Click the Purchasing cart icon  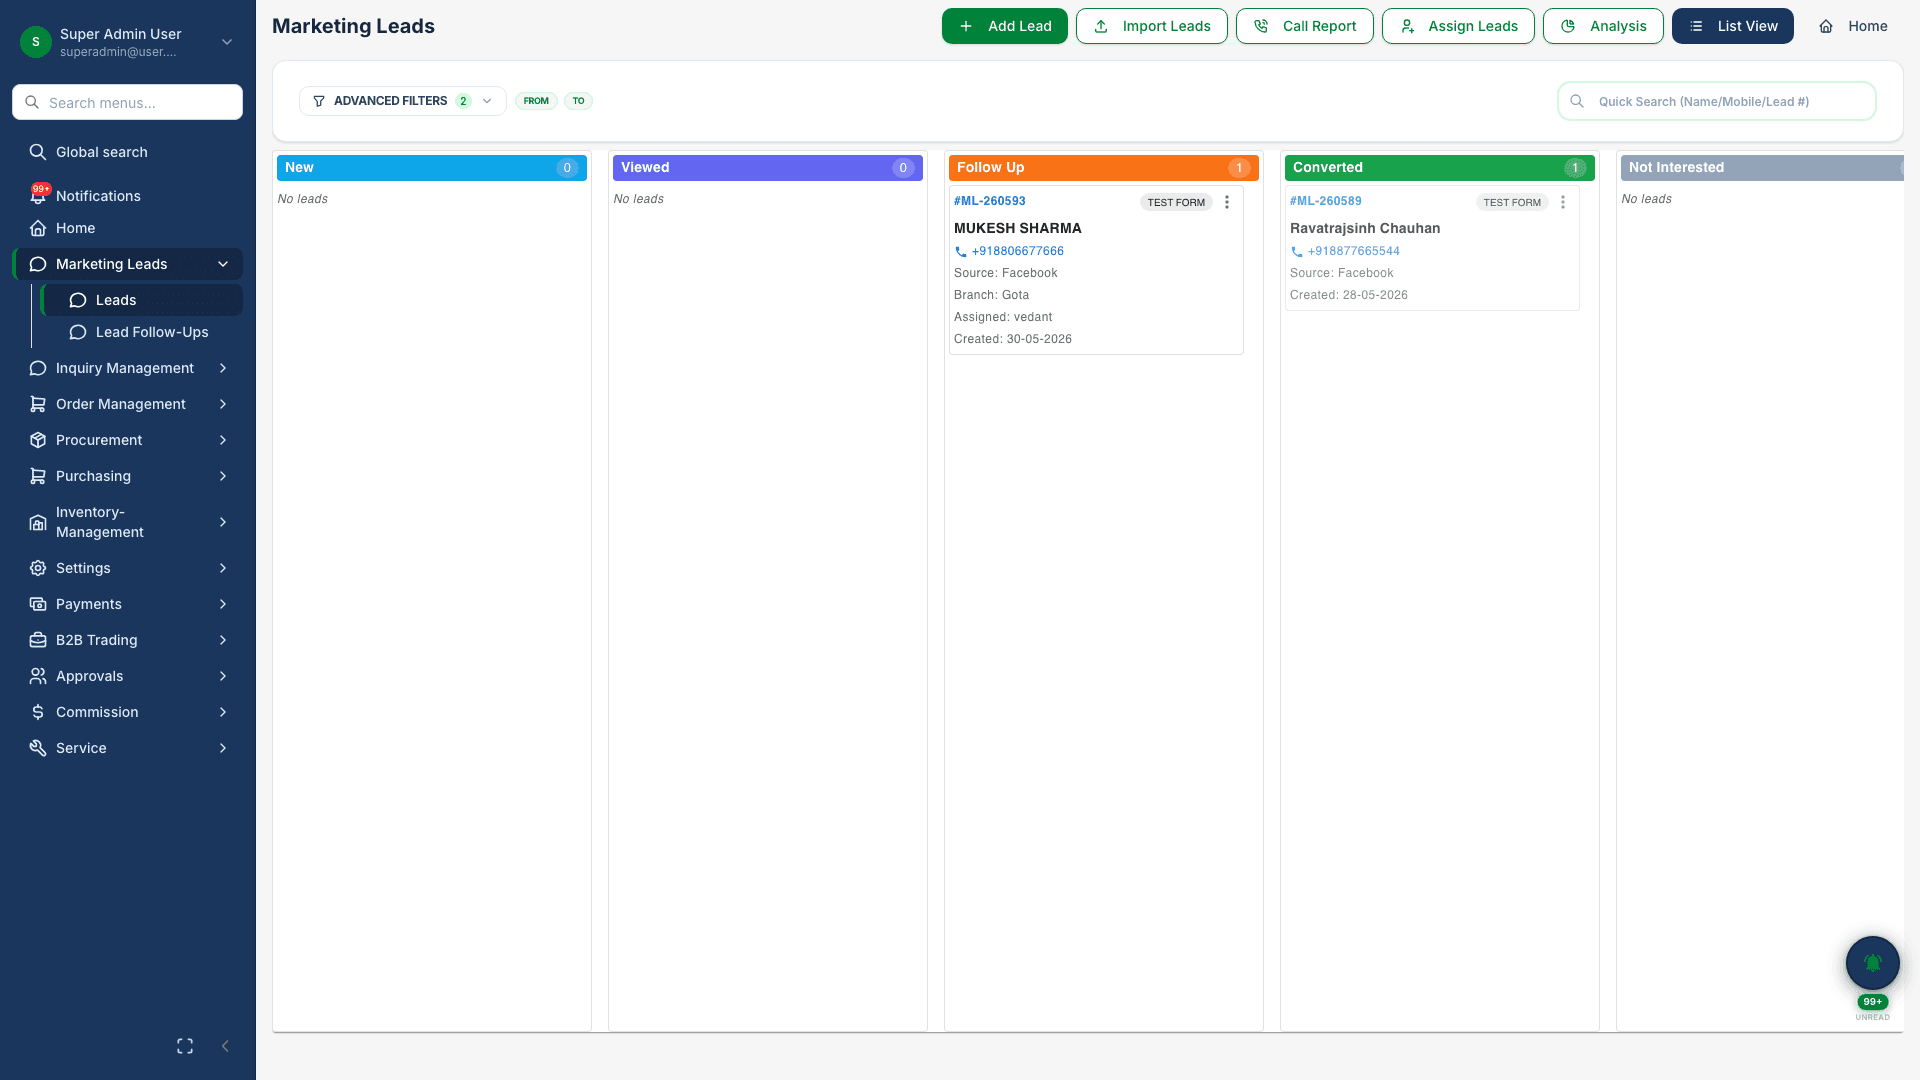point(38,476)
